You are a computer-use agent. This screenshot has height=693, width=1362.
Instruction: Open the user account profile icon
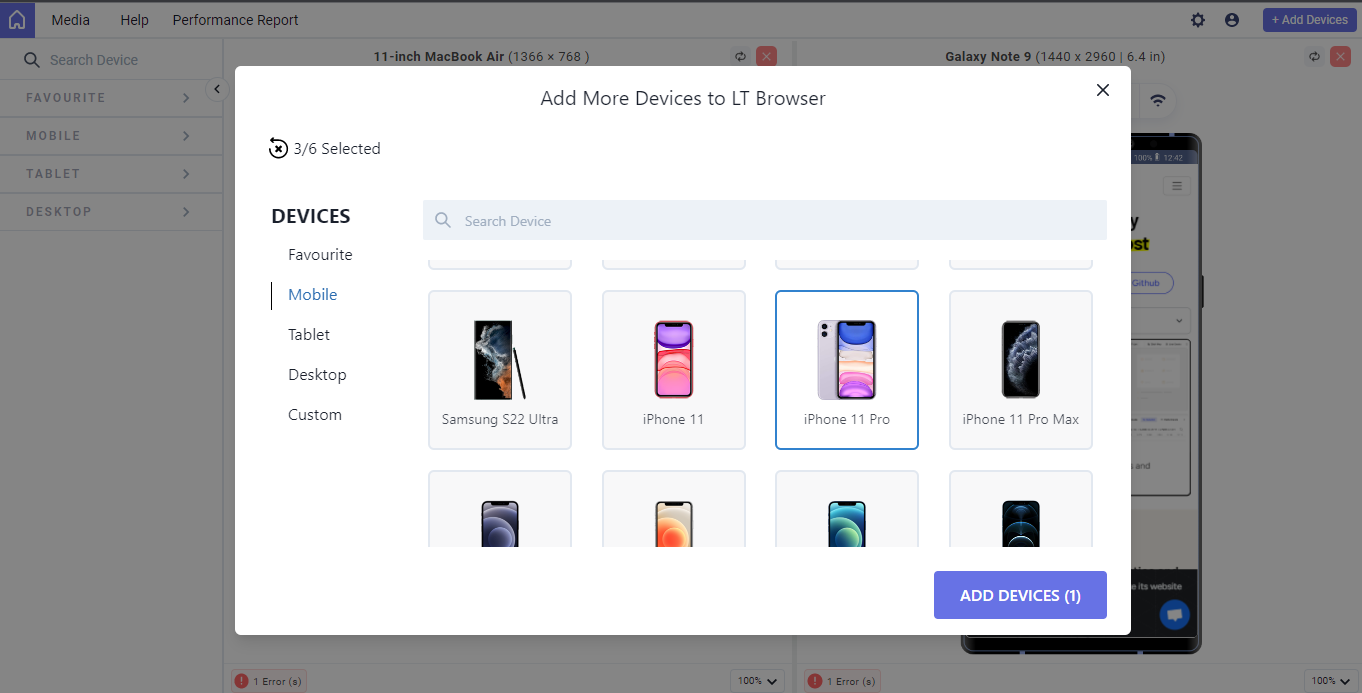(x=1231, y=20)
